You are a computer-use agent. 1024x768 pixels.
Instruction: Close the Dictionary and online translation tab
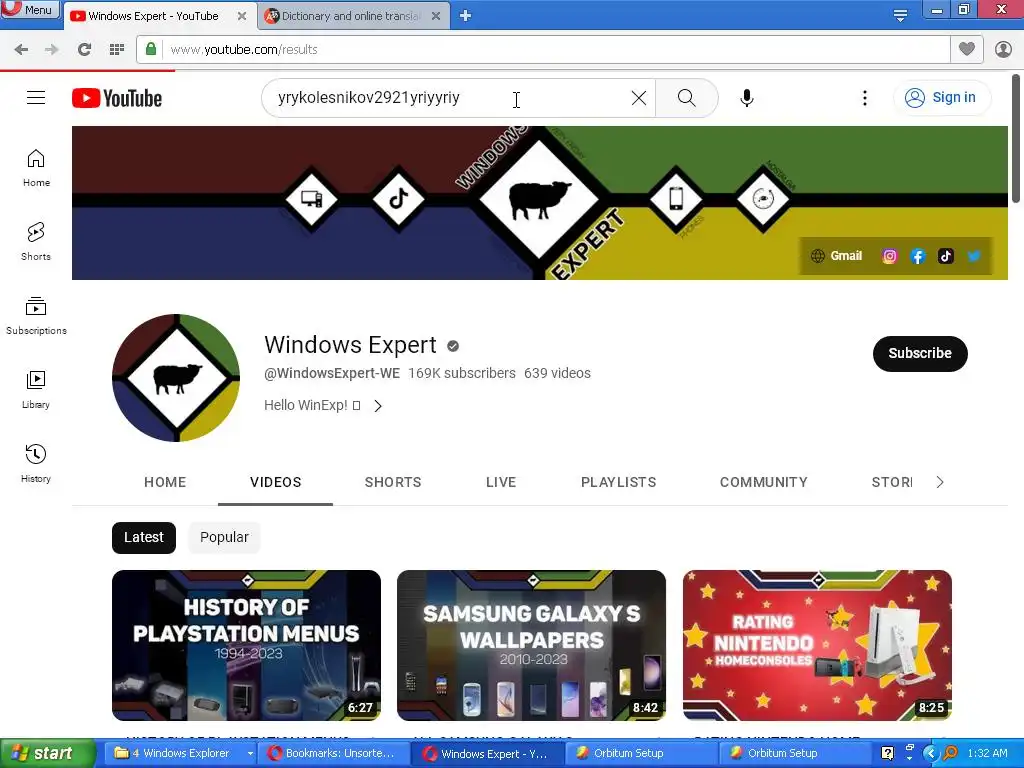[436, 16]
